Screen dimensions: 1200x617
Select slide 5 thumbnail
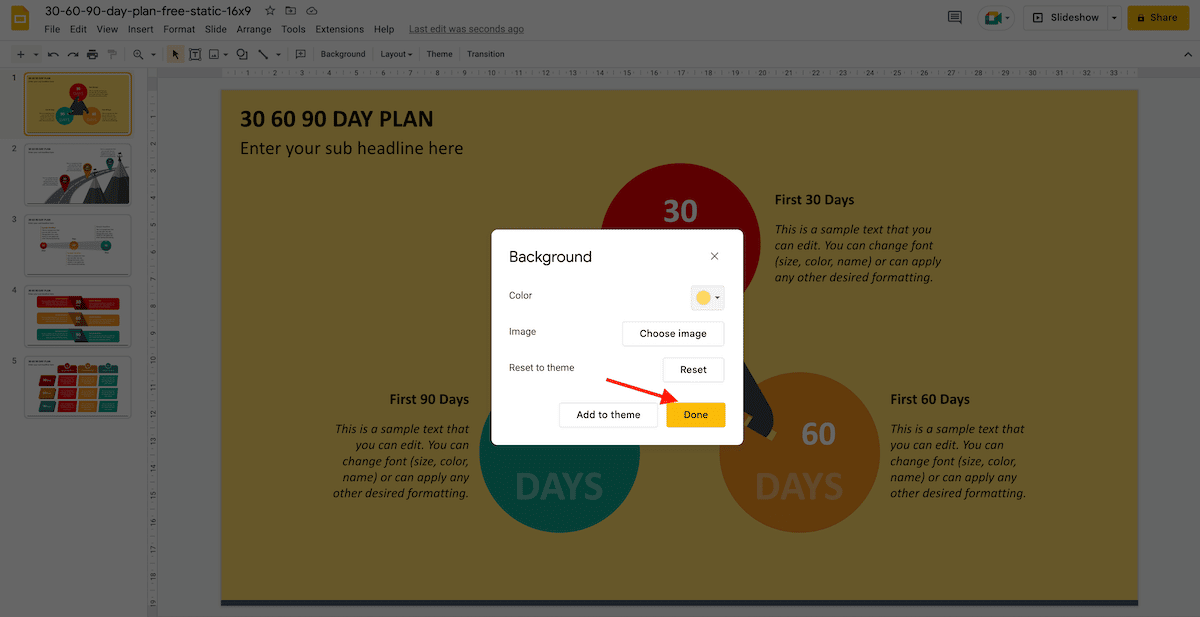click(x=78, y=387)
